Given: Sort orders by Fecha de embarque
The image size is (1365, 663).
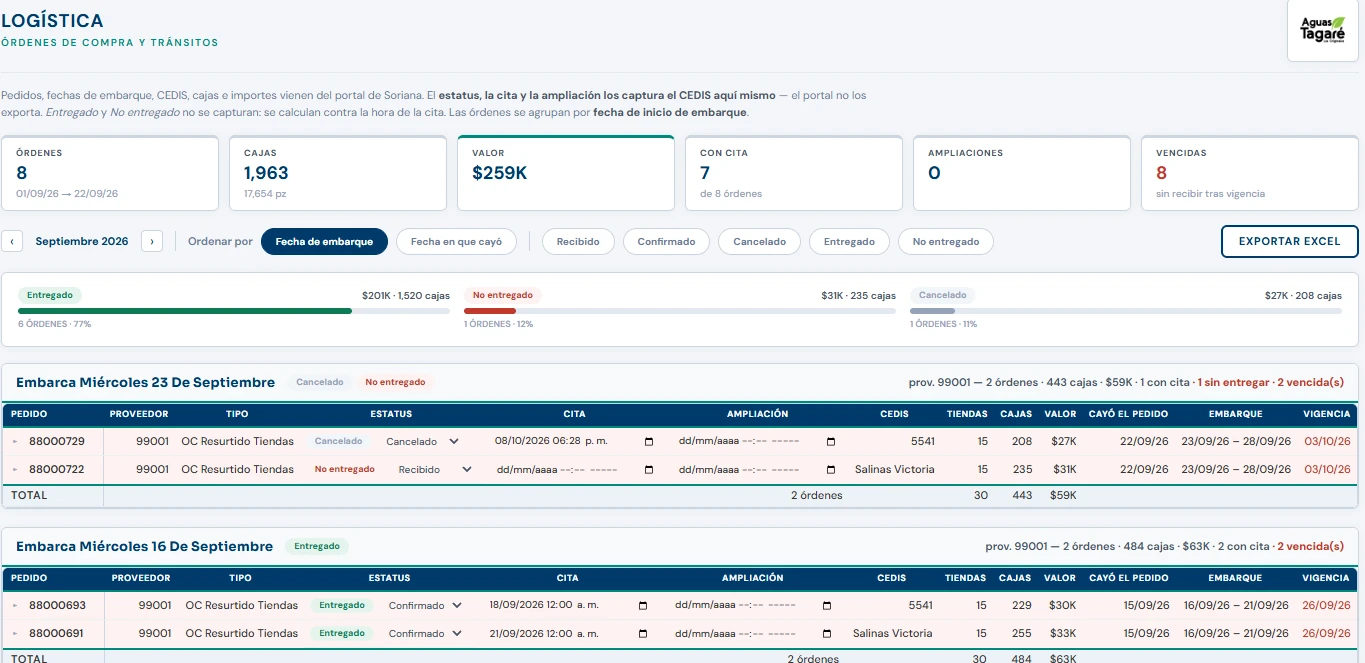Looking at the screenshot, I should (x=324, y=241).
